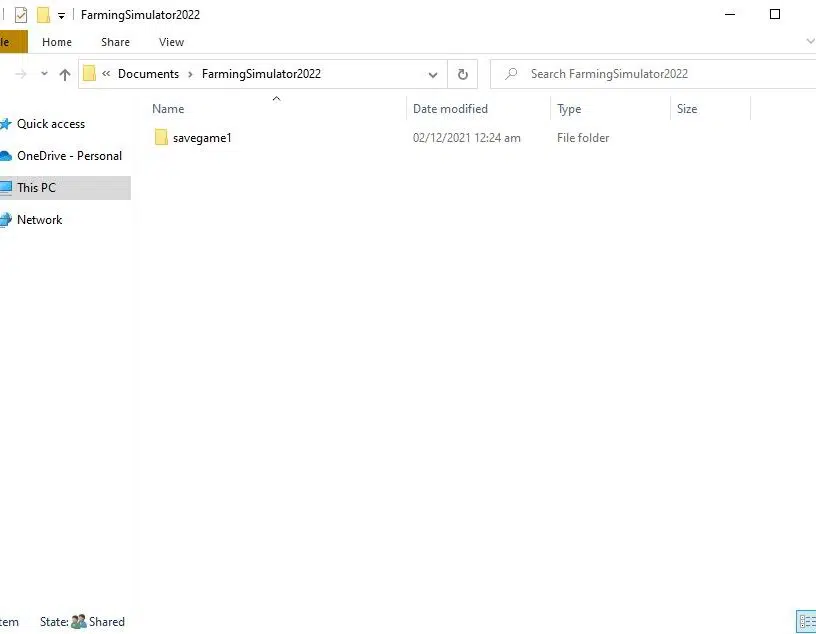The width and height of the screenshot is (816, 634).
Task: Open OneDrive - Personal in sidebar
Action: click(x=69, y=156)
